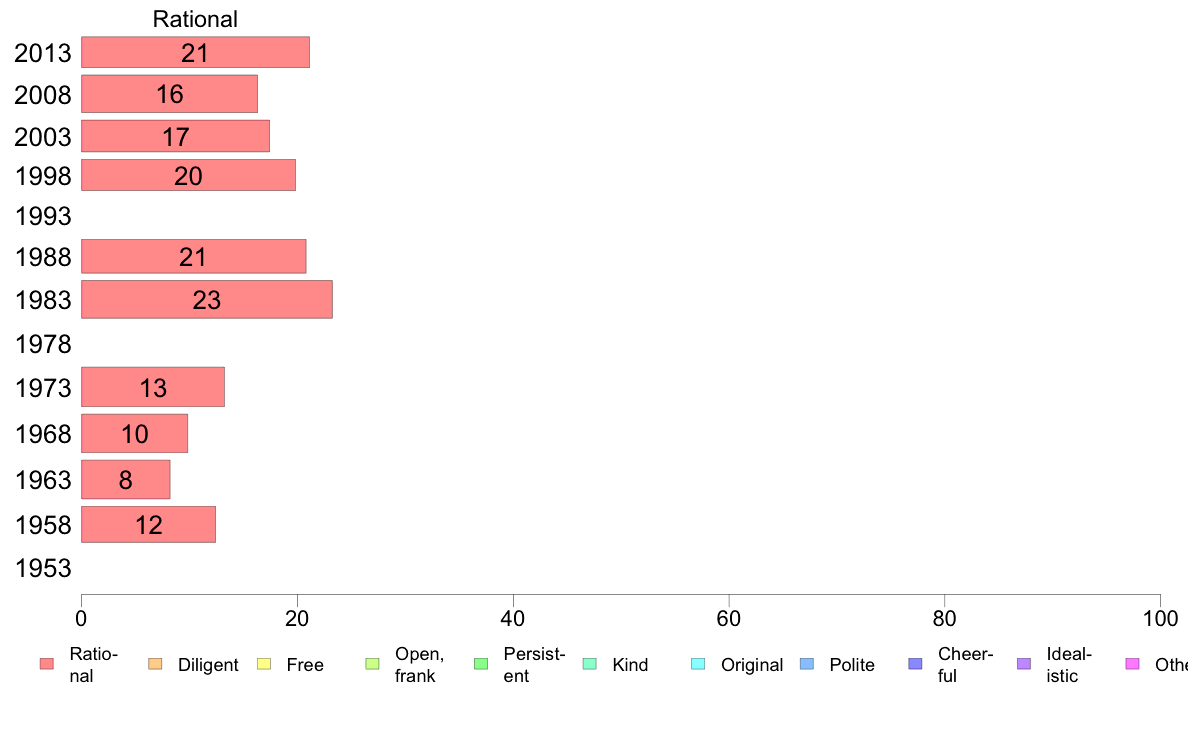Click the Original cyan legend swatch
The image size is (1188, 736).
click(699, 664)
